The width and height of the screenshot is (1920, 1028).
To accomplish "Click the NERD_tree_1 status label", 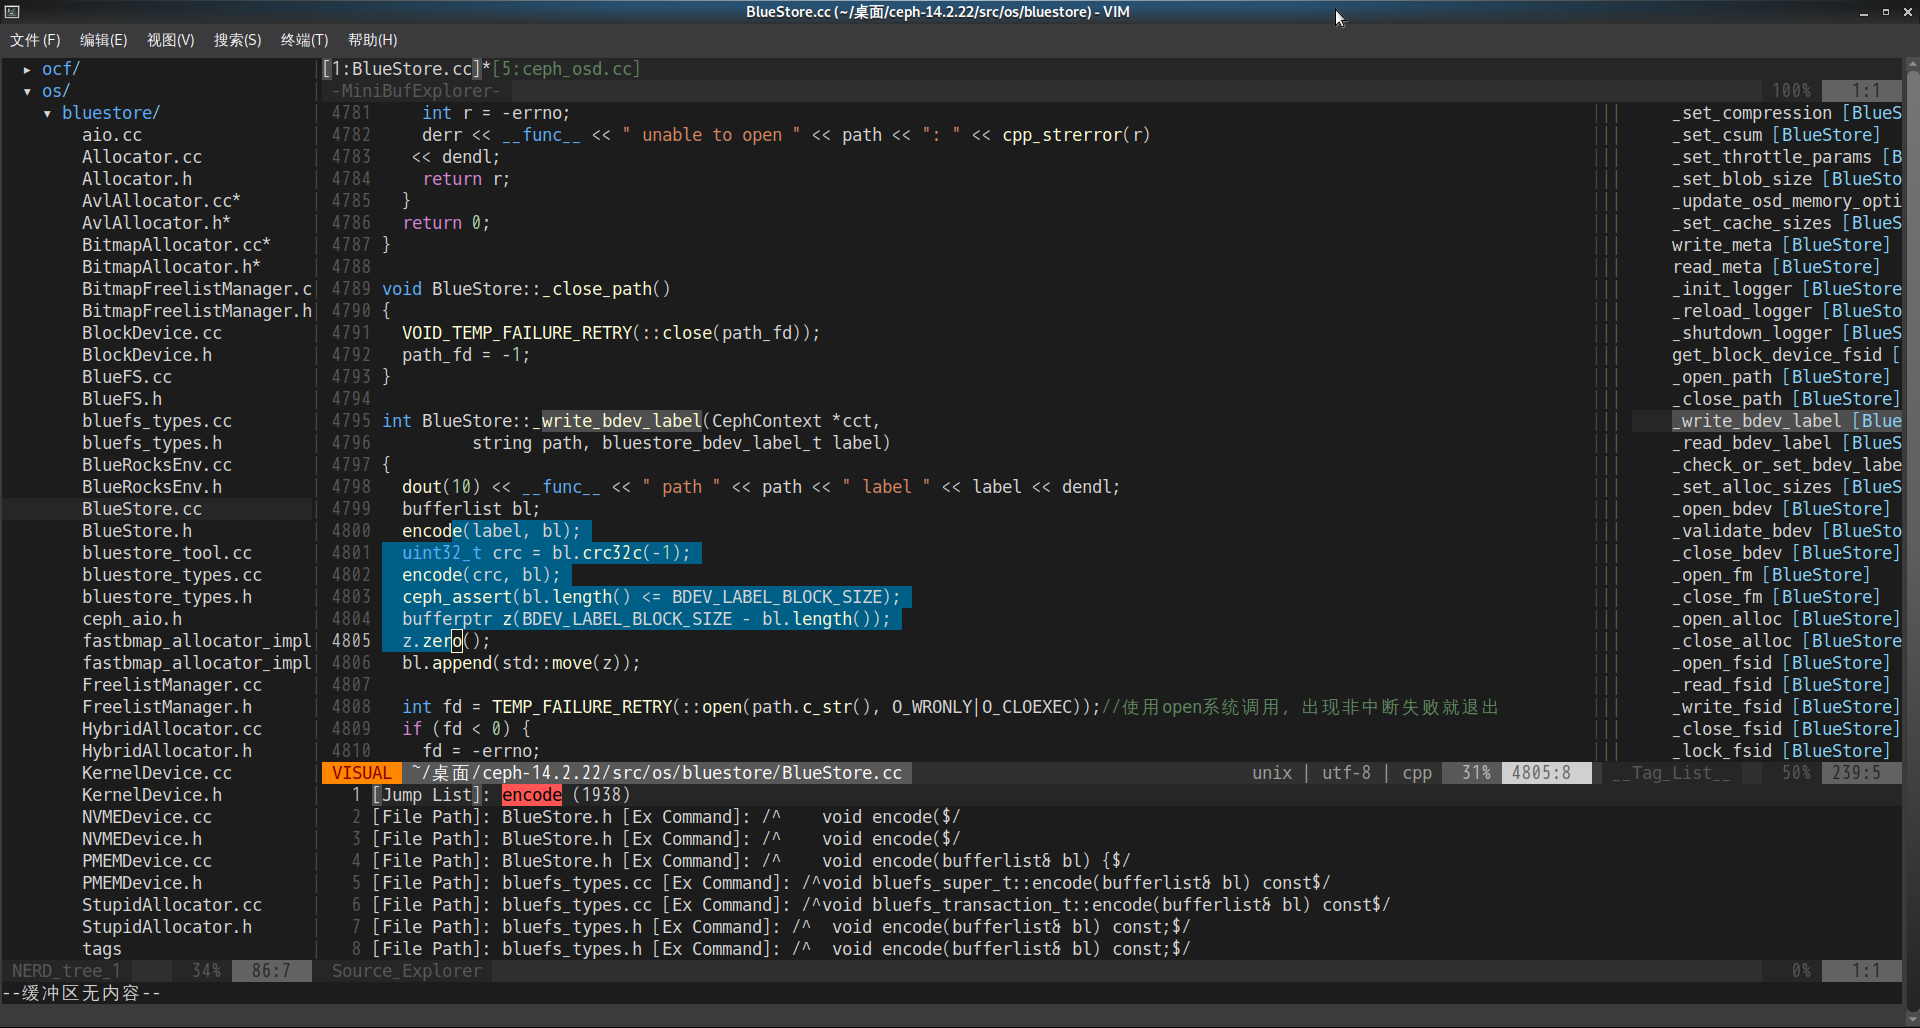I will point(66,970).
